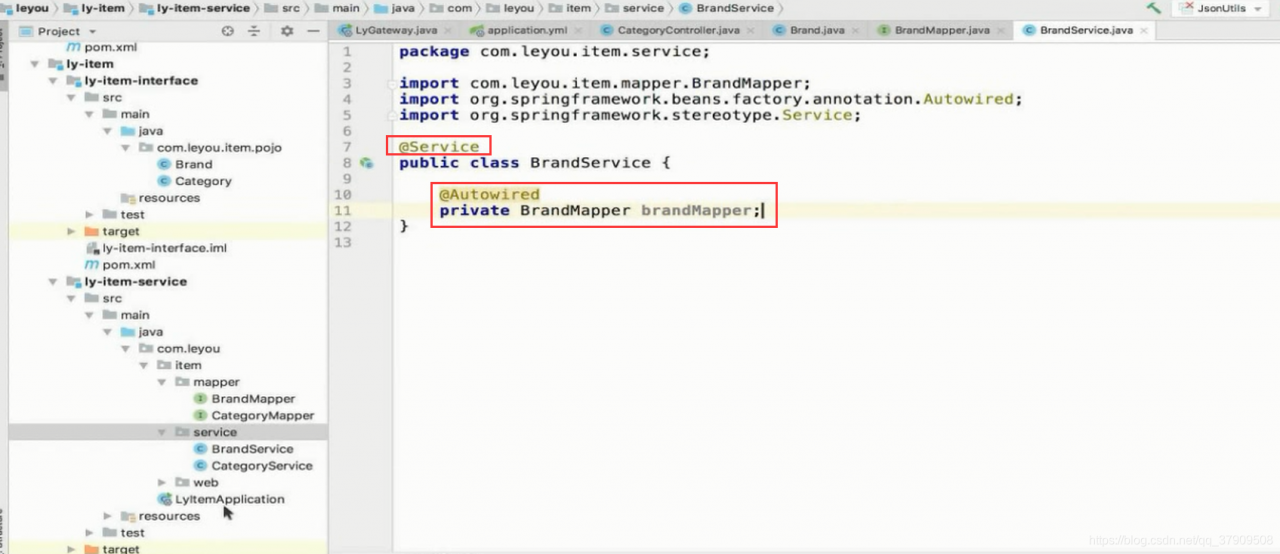
Task: Collapse the ly-item-interface module node
Action: 54,81
